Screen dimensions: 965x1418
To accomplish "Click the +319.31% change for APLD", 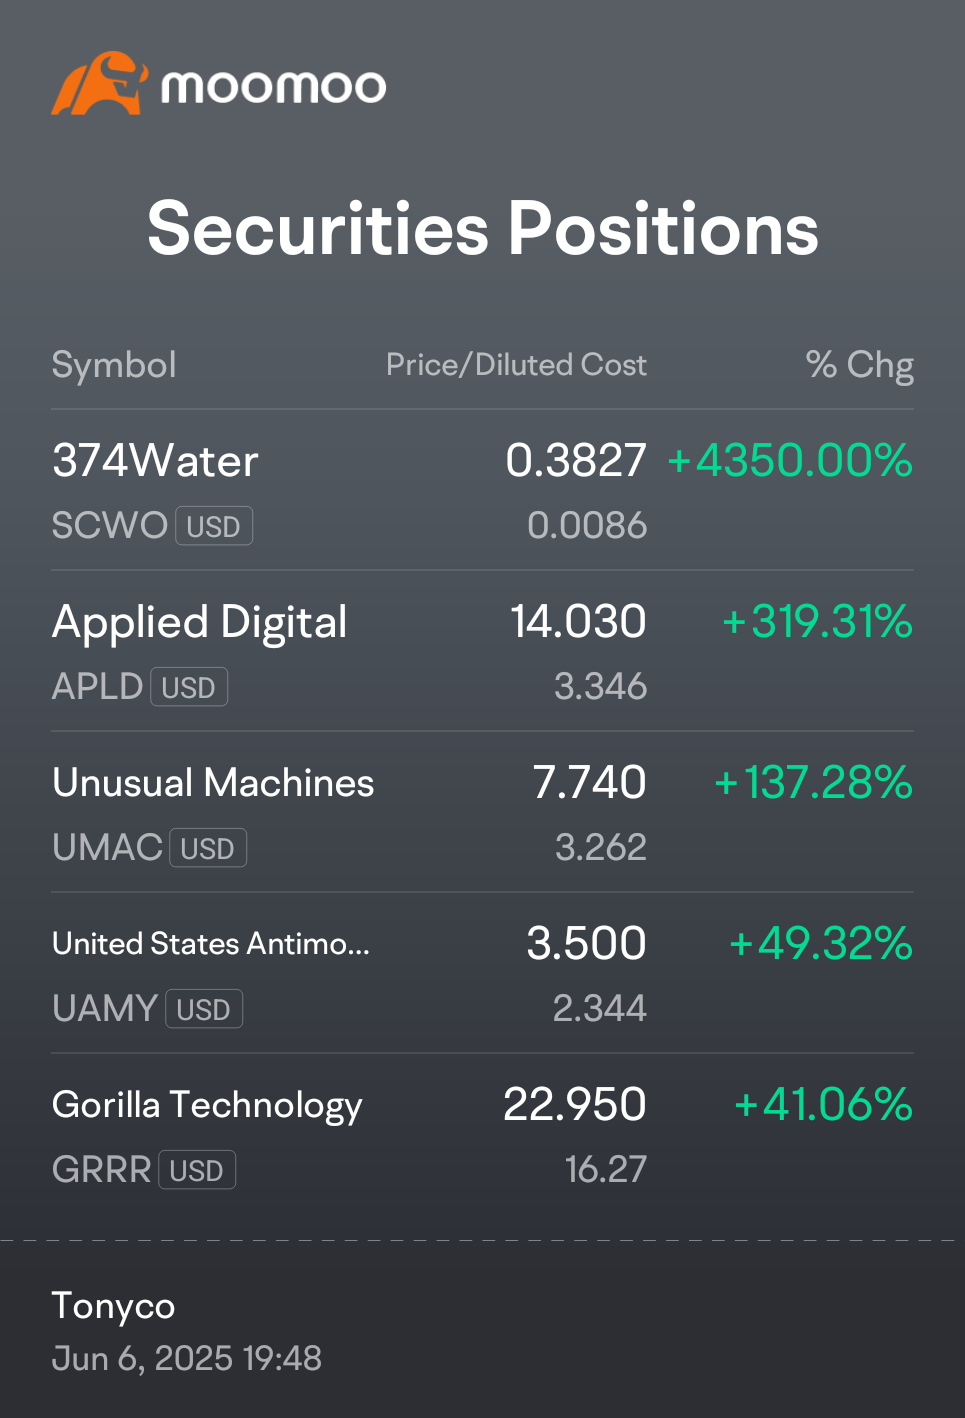I will (x=818, y=622).
